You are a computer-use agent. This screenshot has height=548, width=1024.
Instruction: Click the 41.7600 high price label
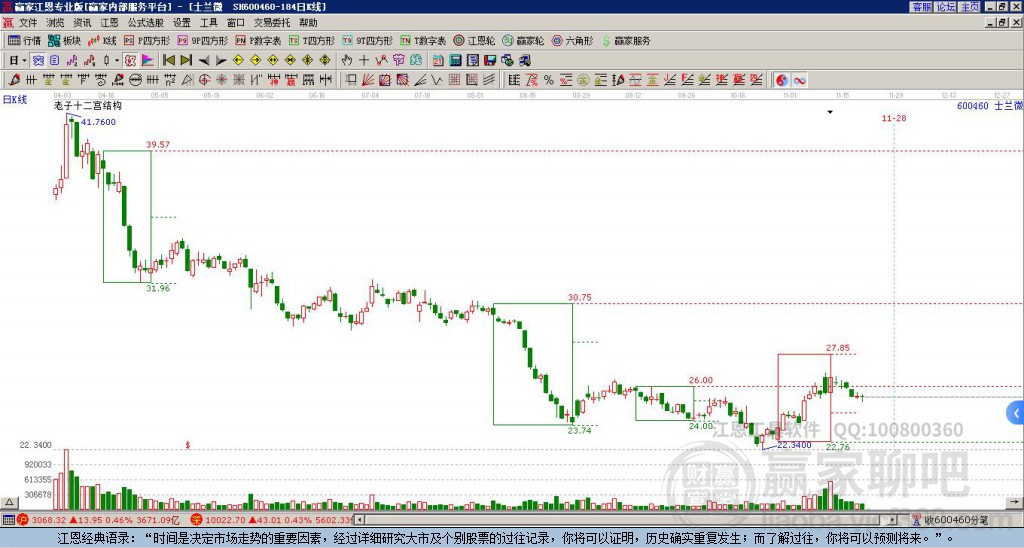[98, 122]
